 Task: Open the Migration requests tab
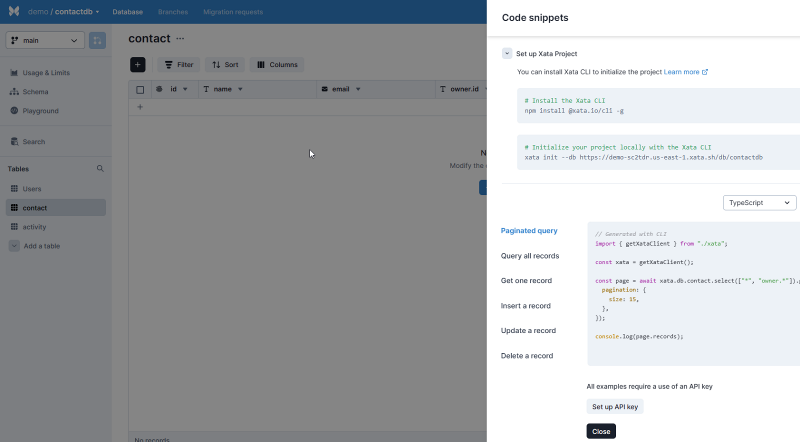233,12
